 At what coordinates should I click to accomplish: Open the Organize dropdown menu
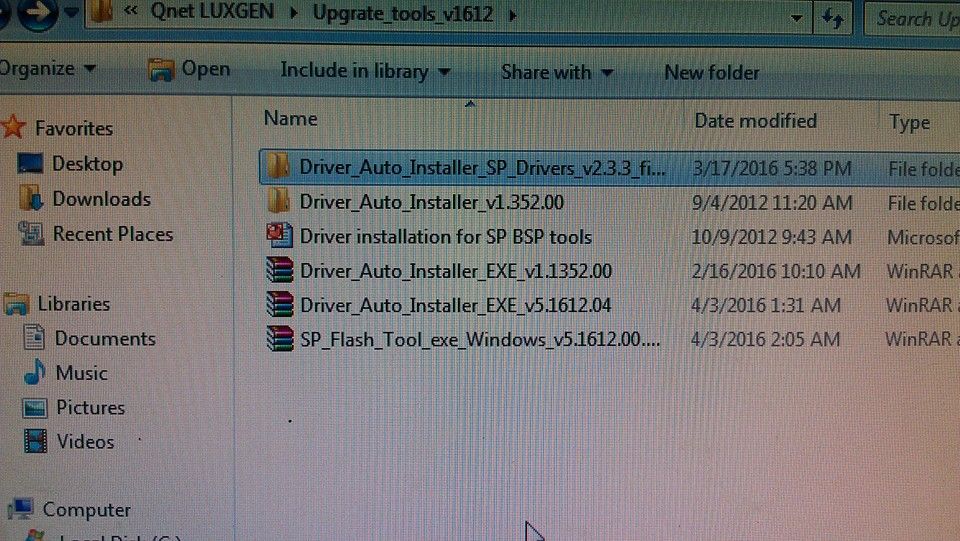tap(48, 69)
